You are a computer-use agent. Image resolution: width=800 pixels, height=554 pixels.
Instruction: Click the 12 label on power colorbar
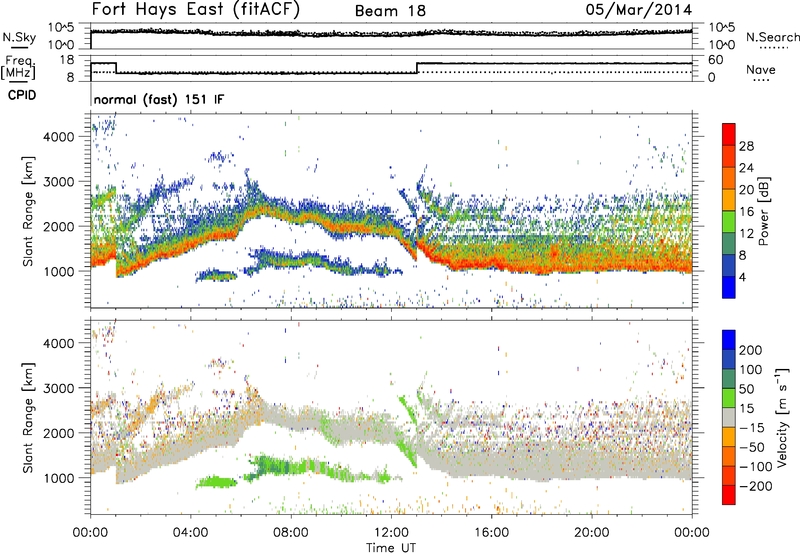click(x=746, y=234)
